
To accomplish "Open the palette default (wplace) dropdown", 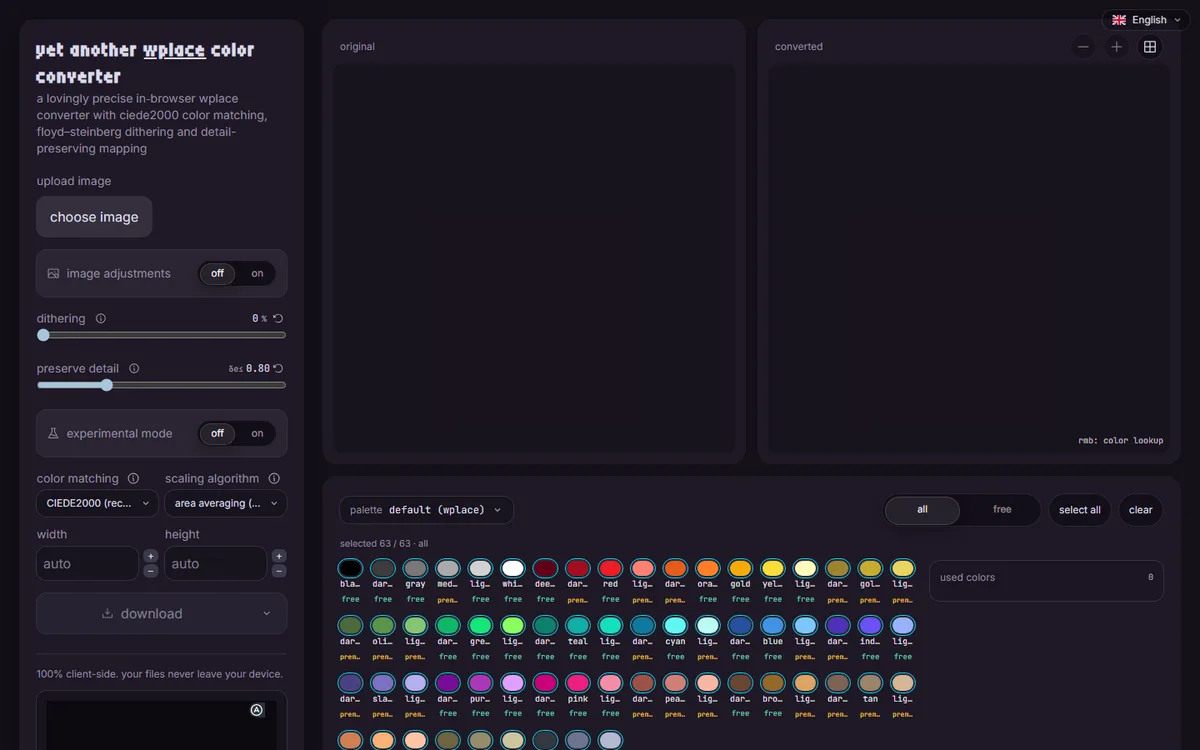I will [x=426, y=510].
